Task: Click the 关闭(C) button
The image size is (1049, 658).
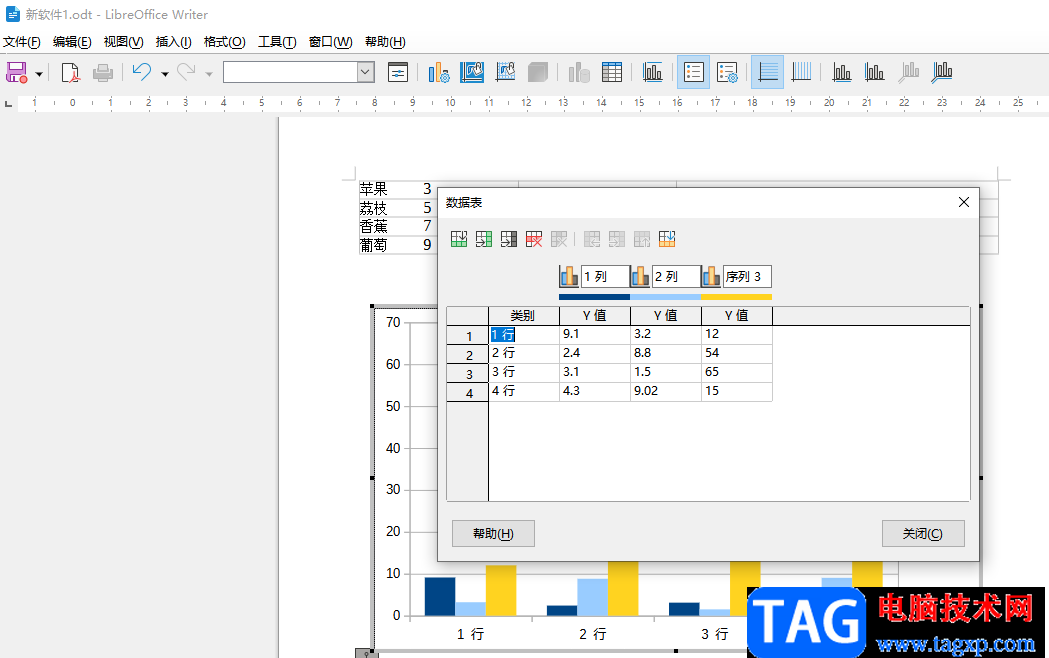Action: (x=923, y=534)
